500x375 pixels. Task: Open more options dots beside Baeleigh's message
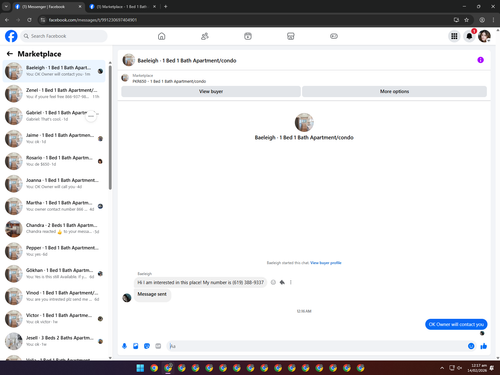click(x=291, y=282)
